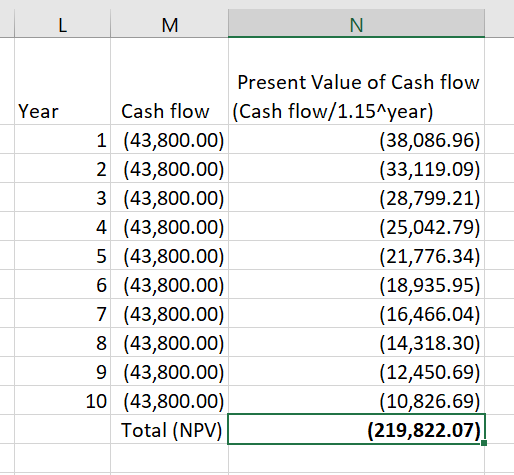
Task: Select the Year 9 cell
Action: pyautogui.click(x=62, y=371)
